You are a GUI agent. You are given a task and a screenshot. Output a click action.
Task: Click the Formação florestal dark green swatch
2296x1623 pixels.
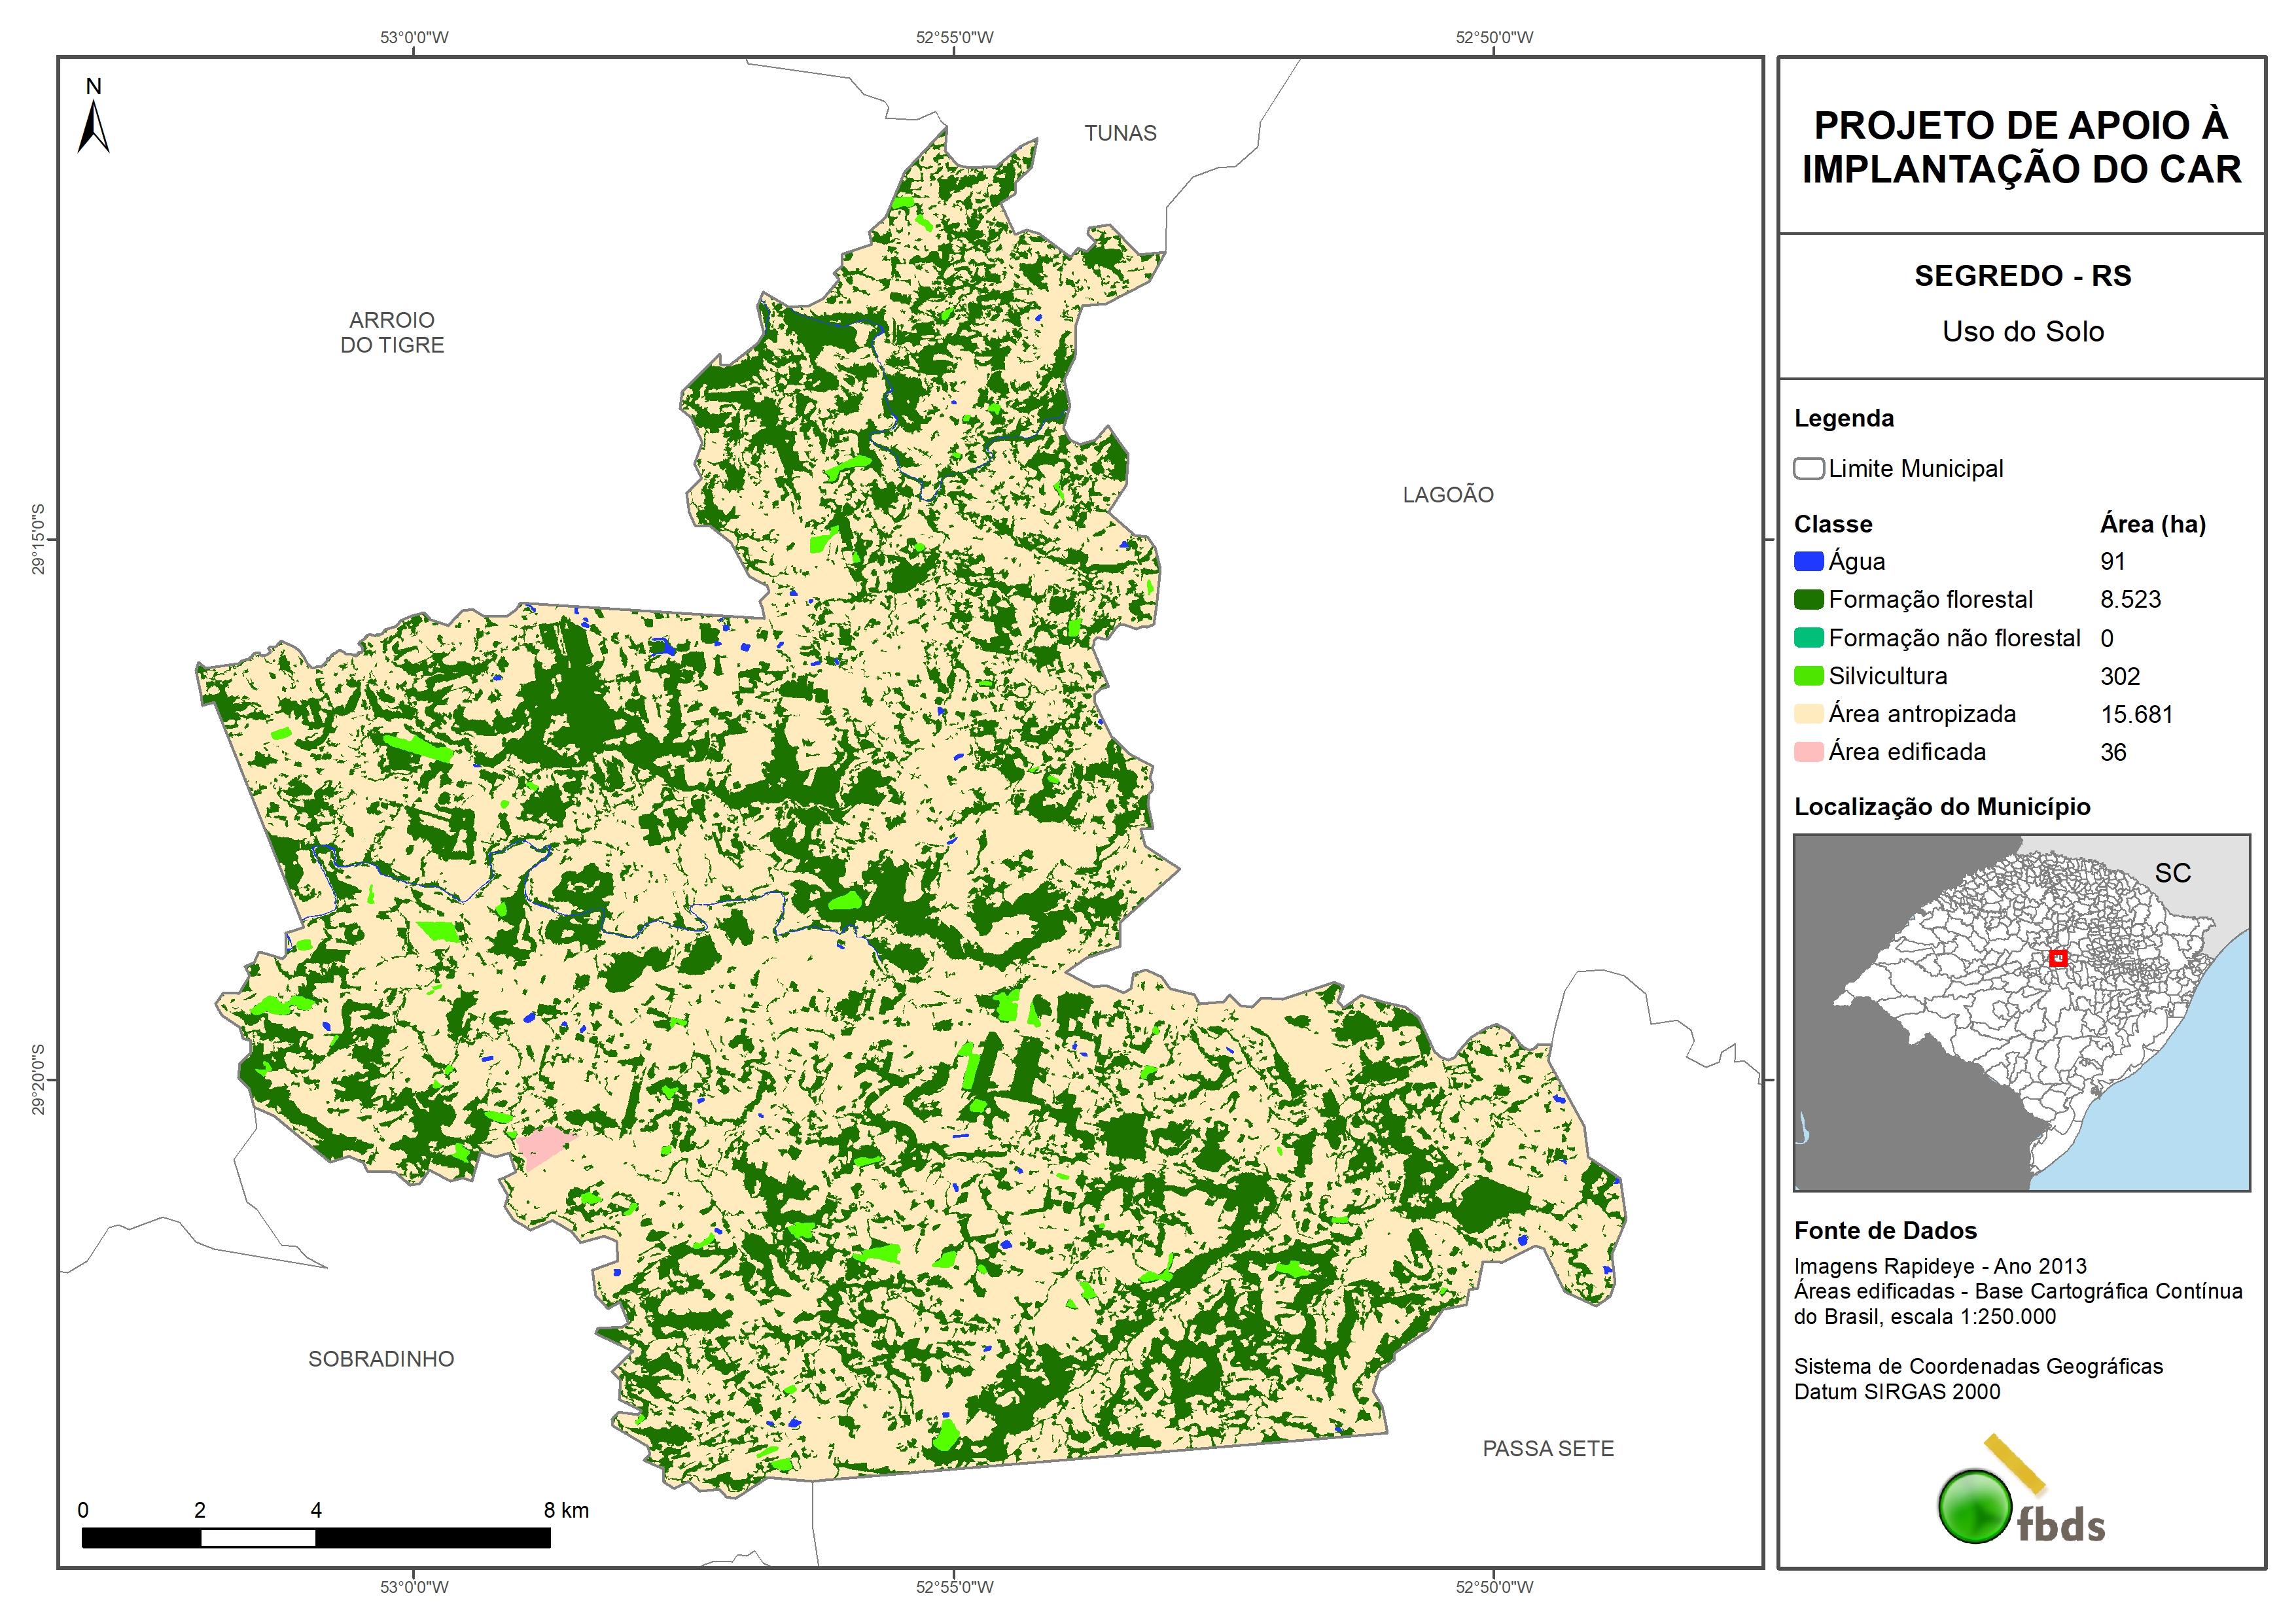1808,600
